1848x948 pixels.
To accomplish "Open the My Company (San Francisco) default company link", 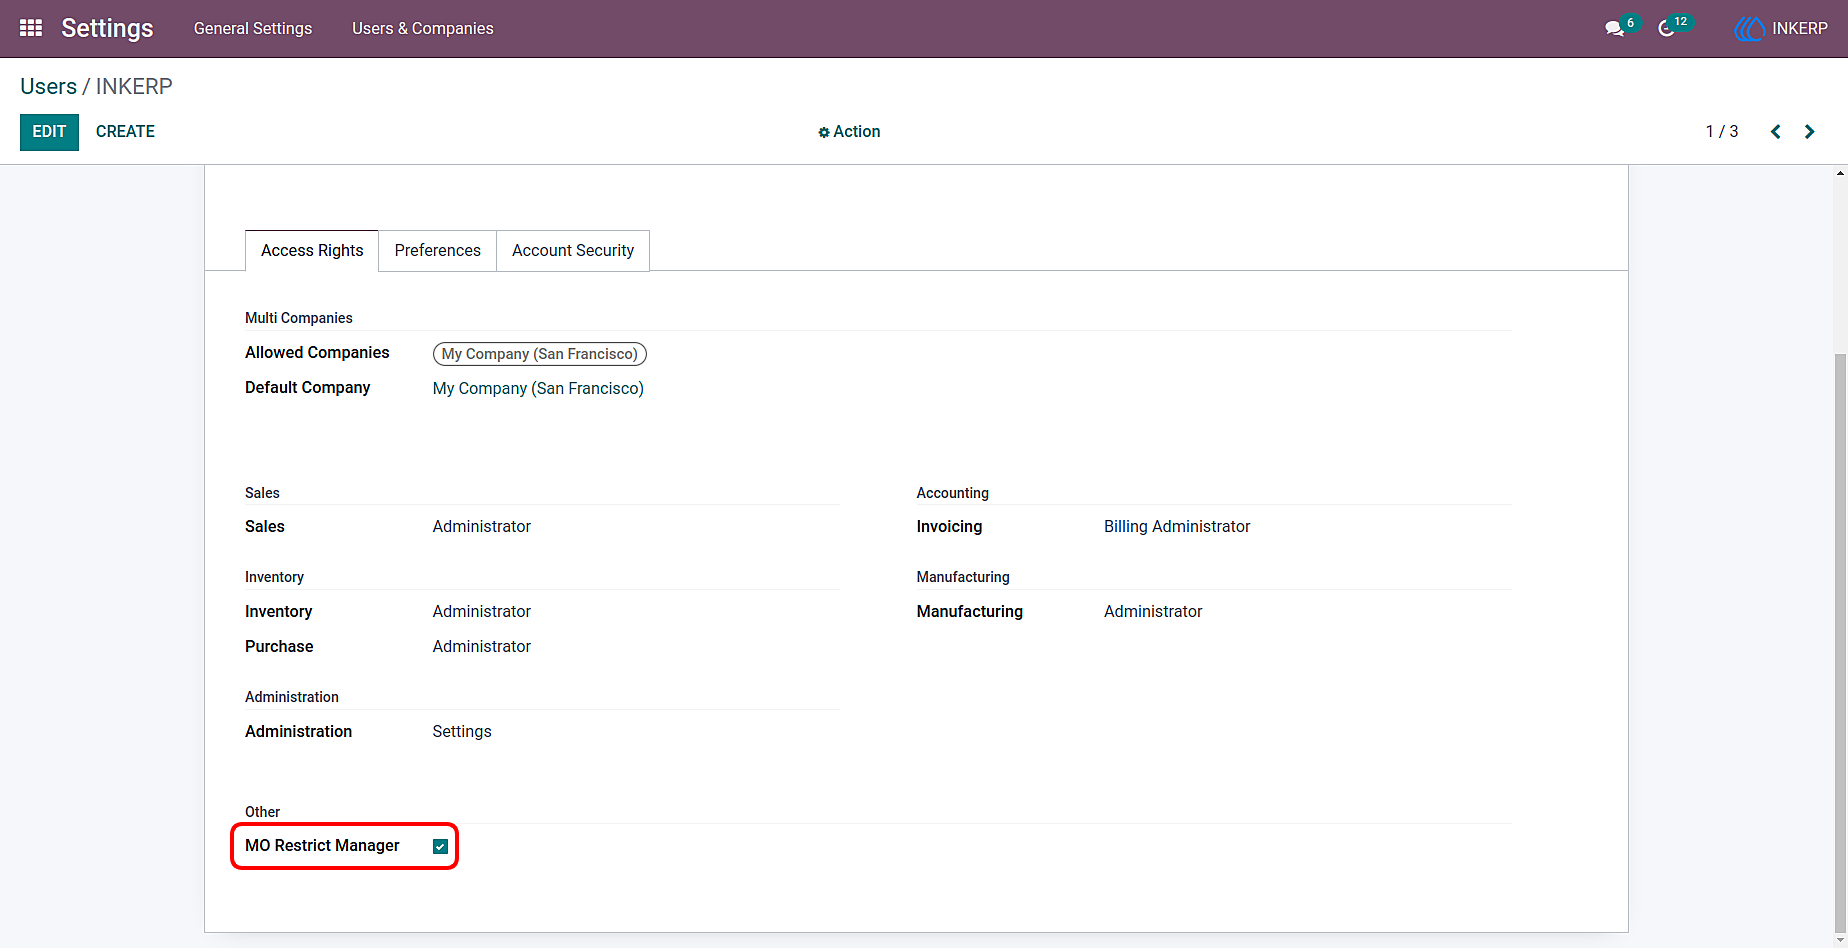I will [x=538, y=388].
